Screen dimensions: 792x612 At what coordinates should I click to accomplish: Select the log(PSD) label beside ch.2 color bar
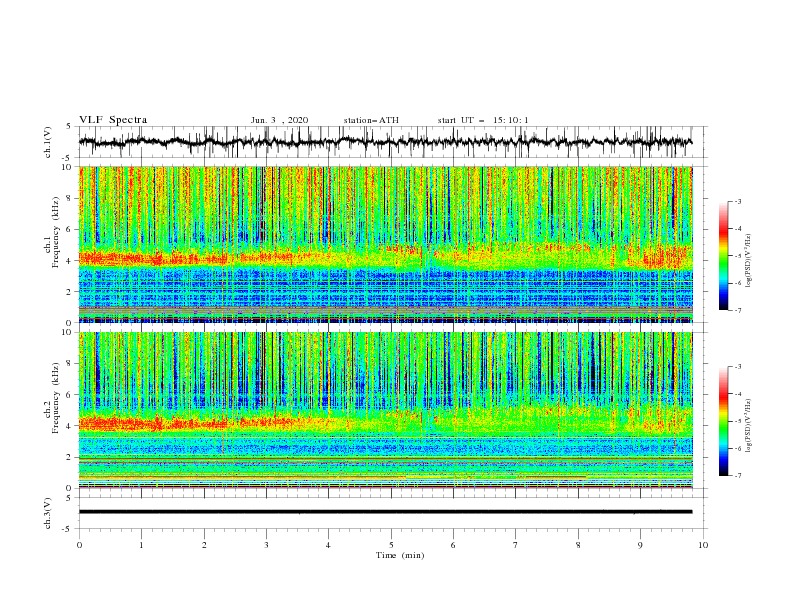tap(748, 426)
